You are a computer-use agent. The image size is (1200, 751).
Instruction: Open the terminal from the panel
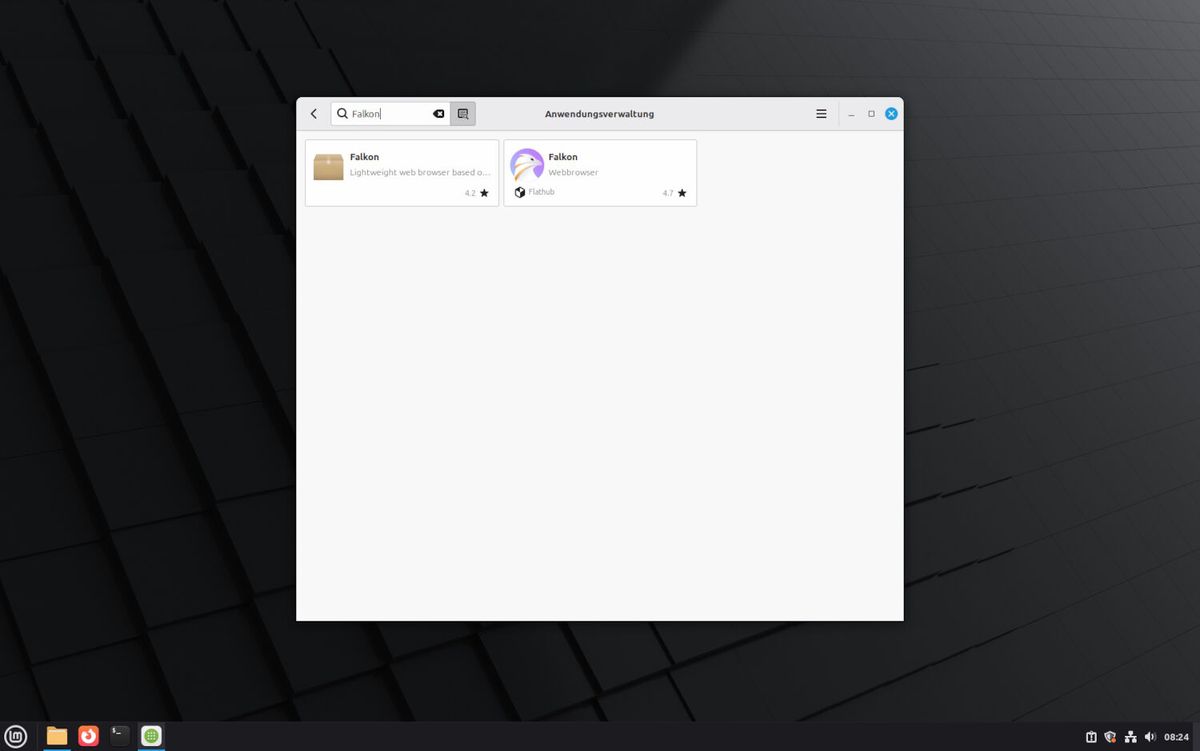(x=120, y=736)
